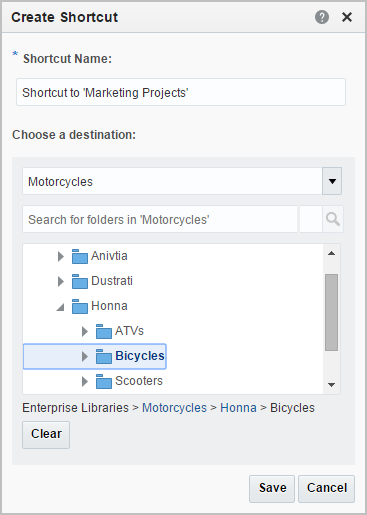The image size is (367, 515).
Task: Click the folder tree scroll up arrow
Action: pos(331,254)
